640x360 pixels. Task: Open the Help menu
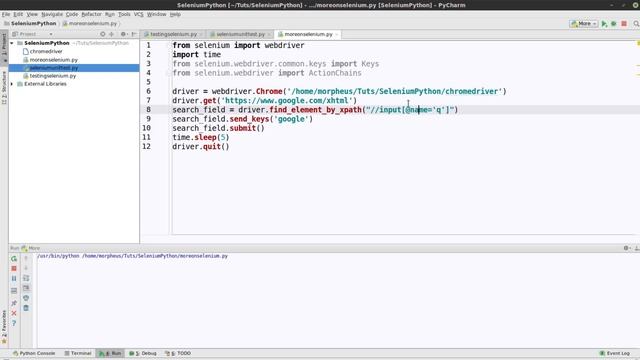(x=175, y=14)
